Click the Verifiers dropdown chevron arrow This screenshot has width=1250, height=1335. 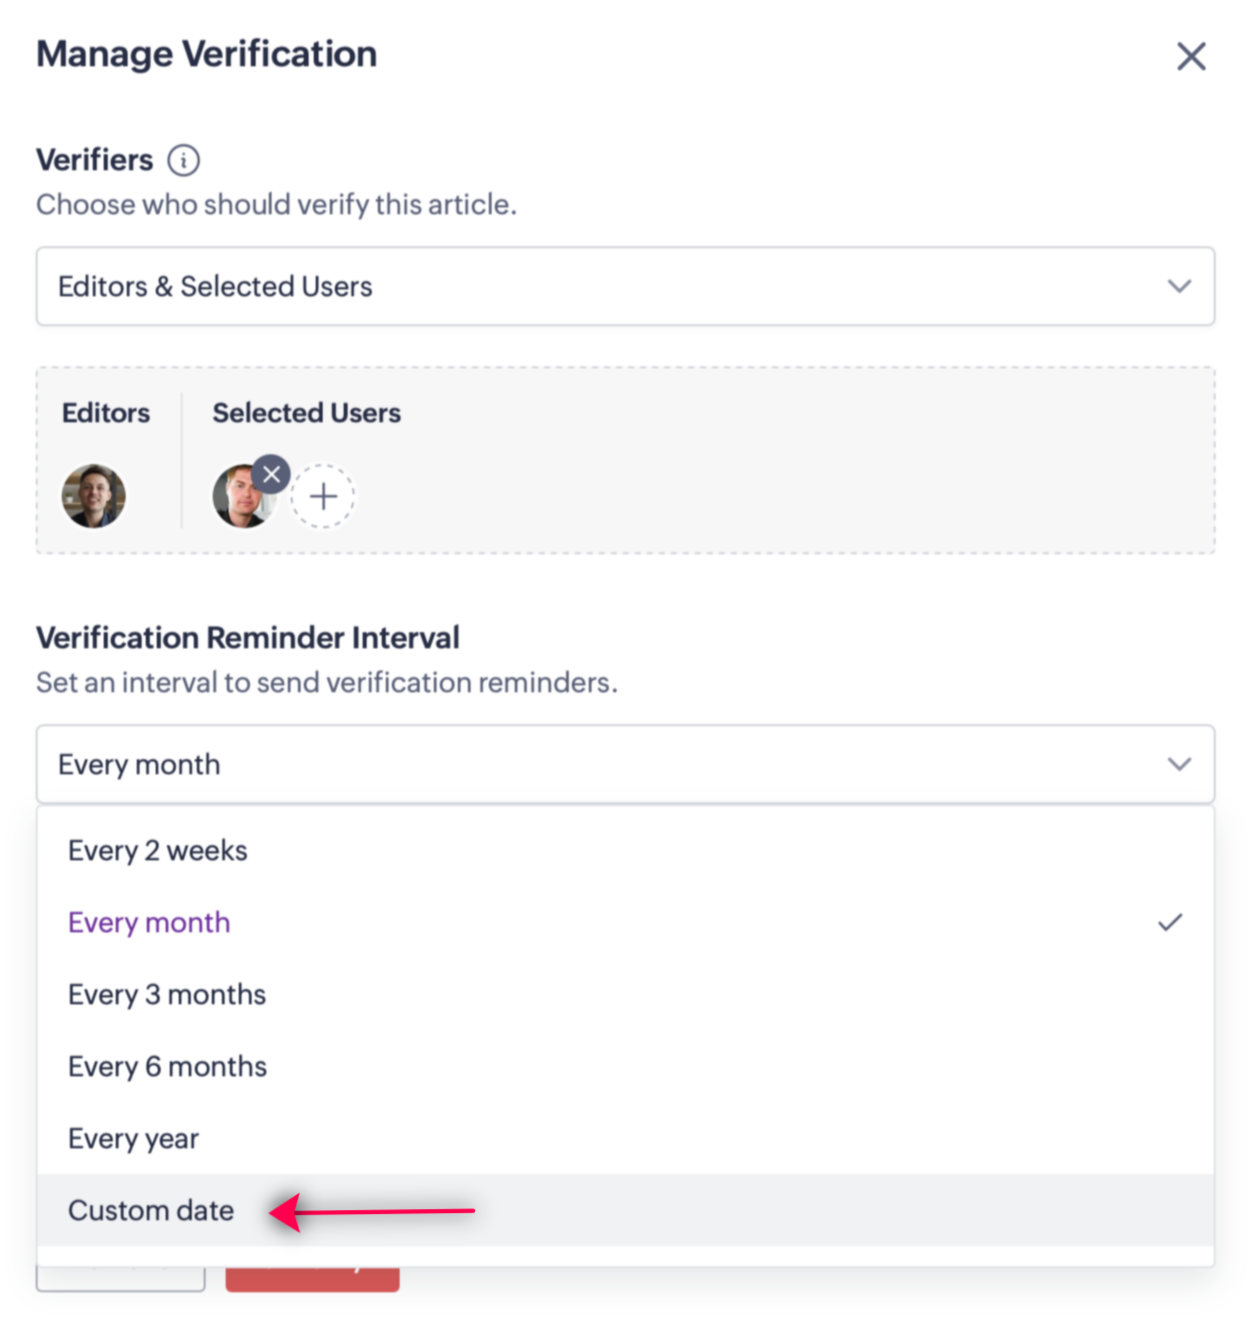[x=1179, y=286]
